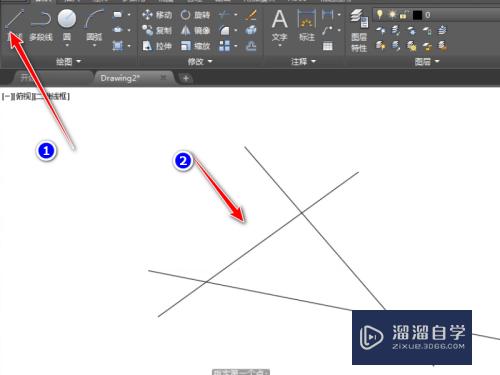
Task: Open the Array tool dropdown arrow
Action: [236, 46]
